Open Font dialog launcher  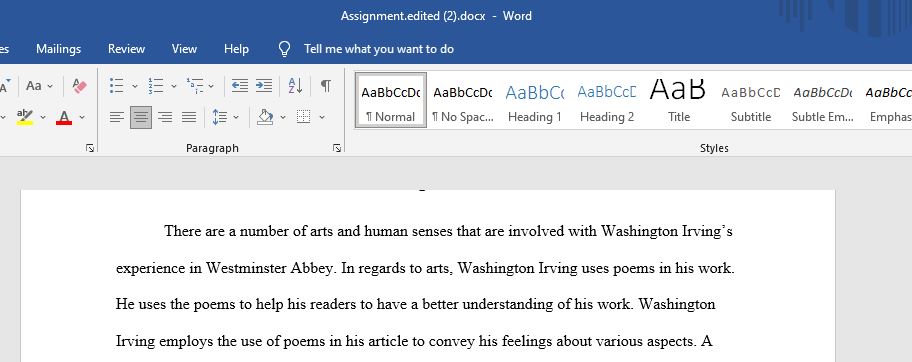tap(90, 148)
